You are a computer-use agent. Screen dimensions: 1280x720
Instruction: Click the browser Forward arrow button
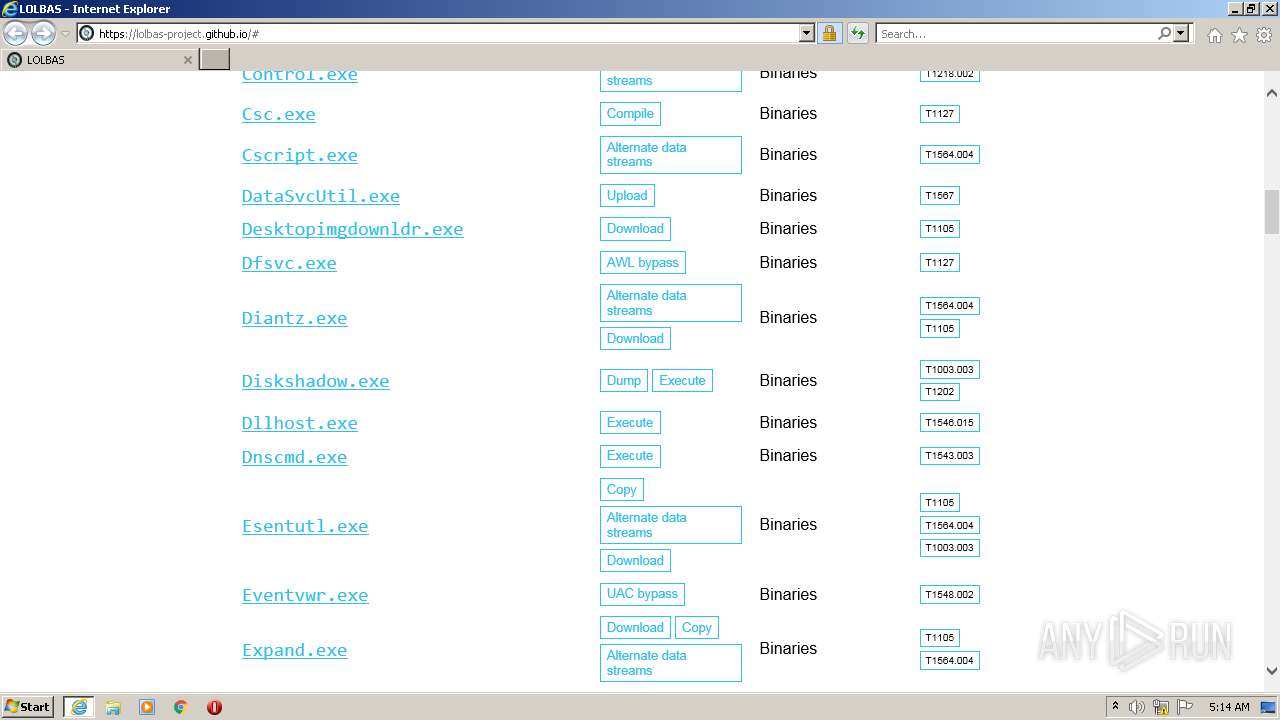[43, 34]
